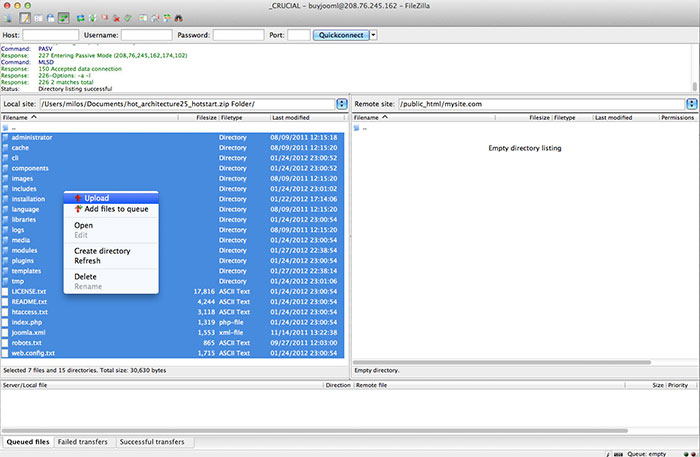Screen dimensions: 700x457
Task: Click the Direction column header in queue
Action: (x=338, y=385)
